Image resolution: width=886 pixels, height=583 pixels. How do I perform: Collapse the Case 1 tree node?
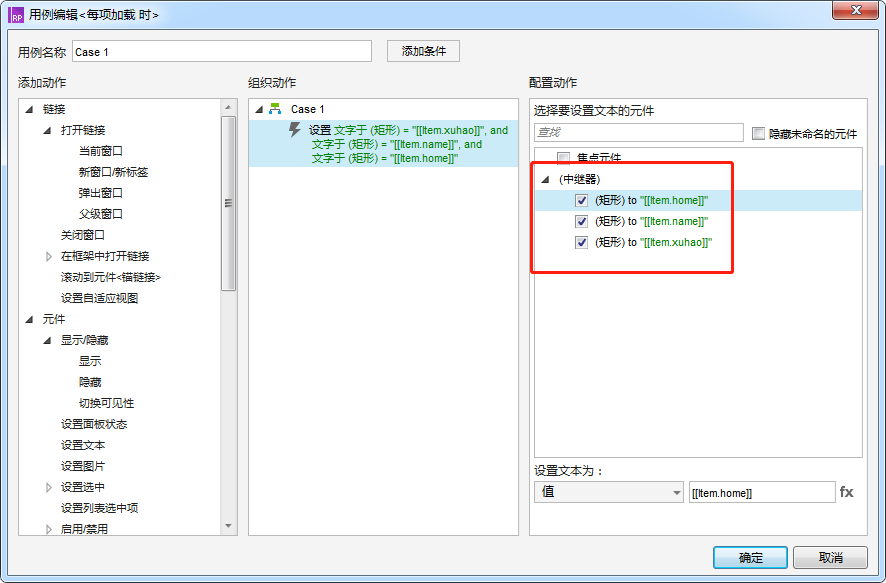click(259, 109)
